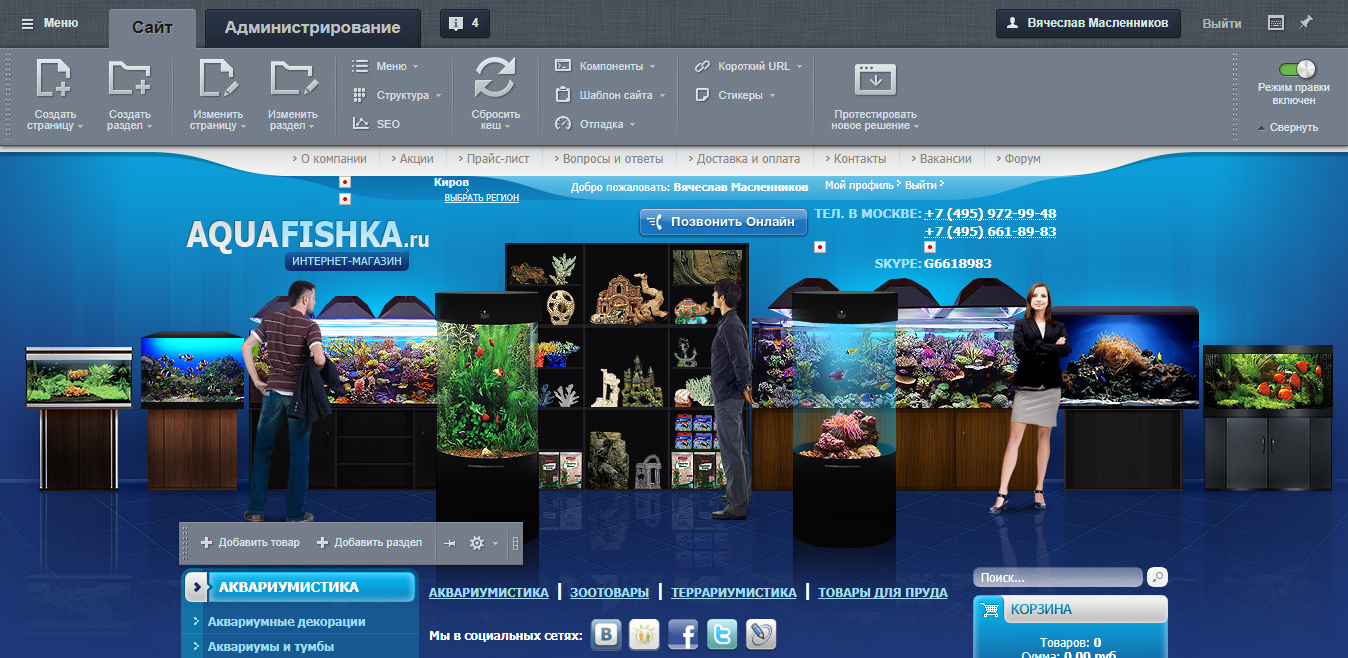Screen dimensions: 1348x658
Task: Open the Twitter social icon
Action: (722, 634)
